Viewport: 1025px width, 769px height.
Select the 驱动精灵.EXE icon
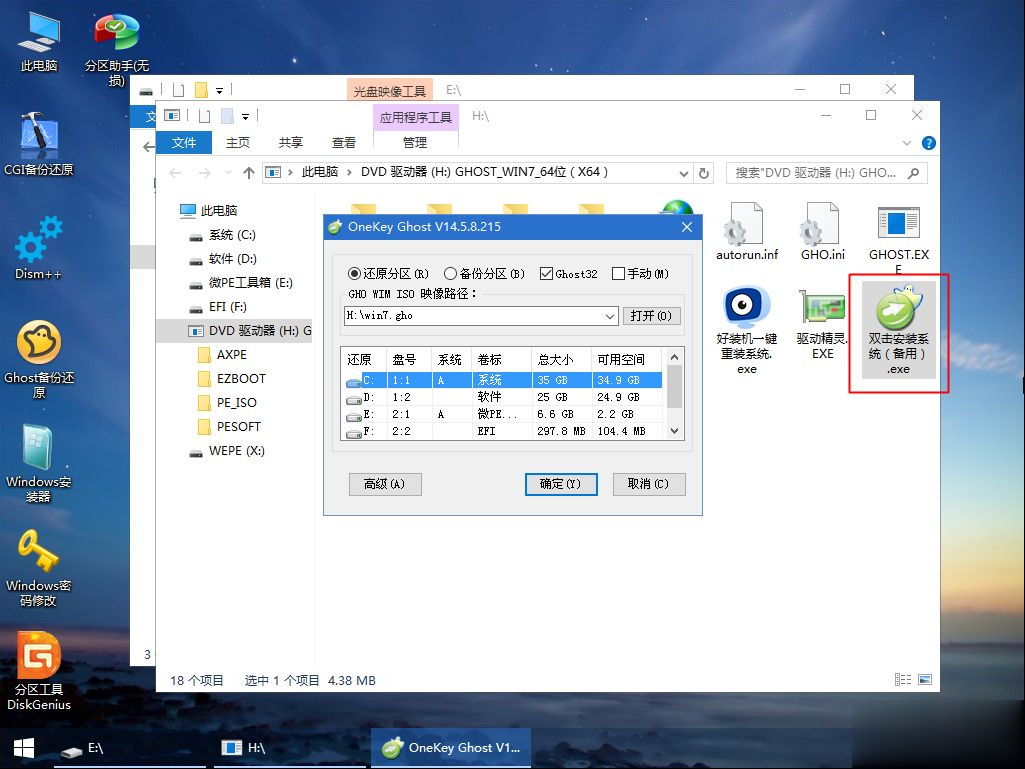click(822, 324)
